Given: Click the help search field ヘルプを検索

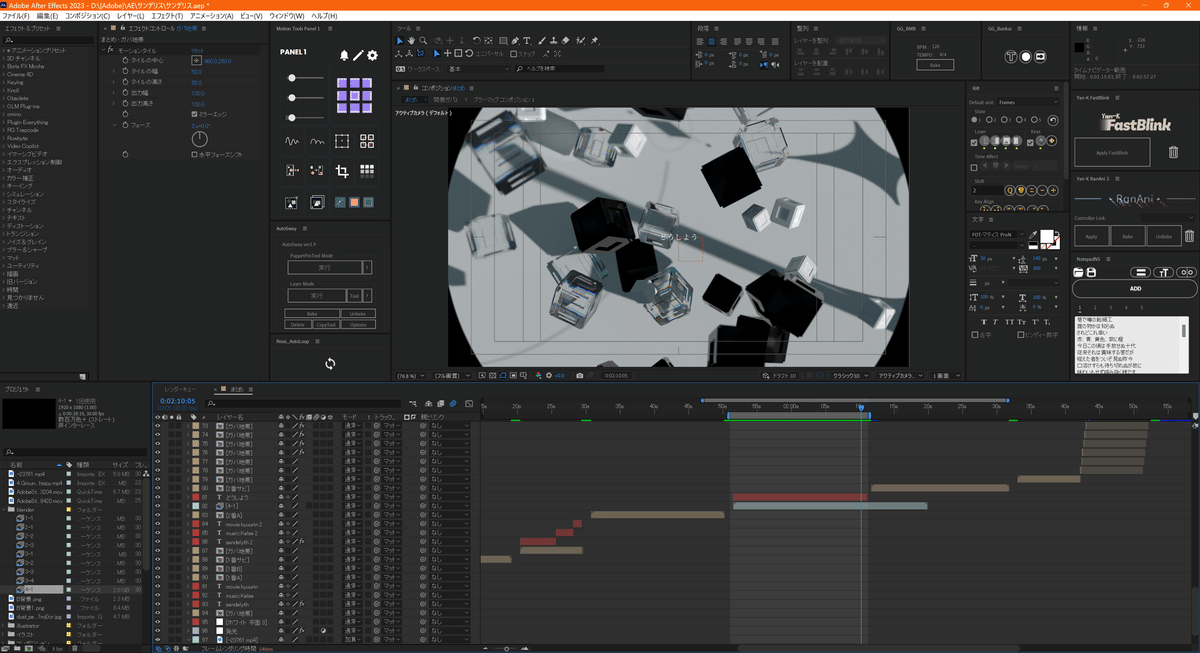Looking at the screenshot, I should (x=560, y=69).
